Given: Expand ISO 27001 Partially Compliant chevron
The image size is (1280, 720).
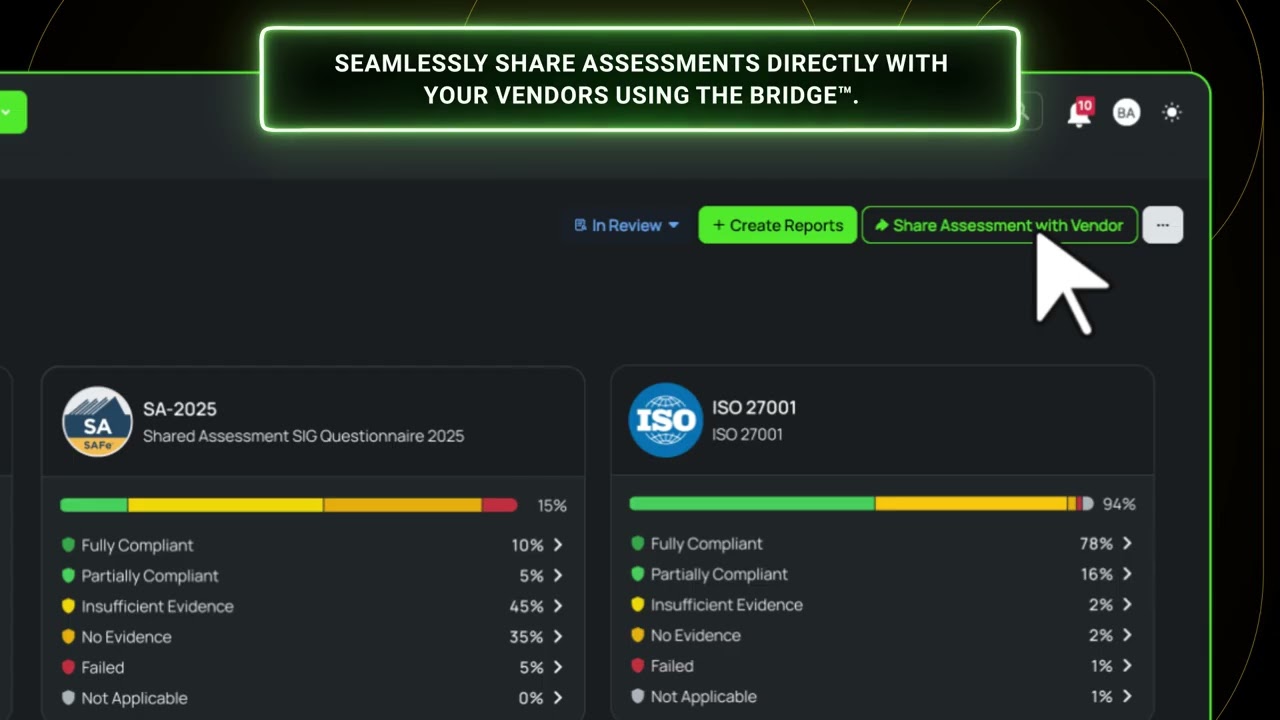Looking at the screenshot, I should 1127,574.
